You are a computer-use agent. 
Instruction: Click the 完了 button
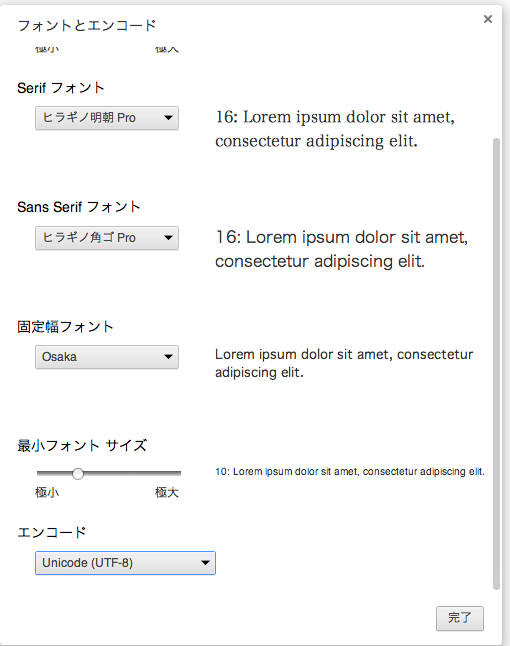pyautogui.click(x=460, y=618)
